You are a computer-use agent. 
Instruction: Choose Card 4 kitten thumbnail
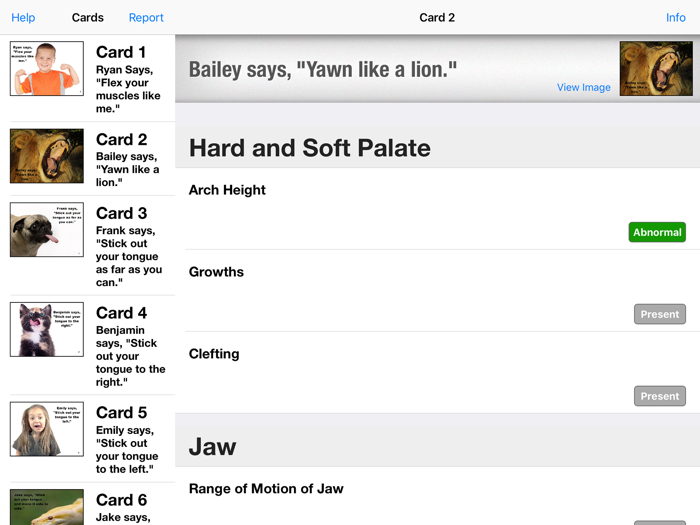pos(46,329)
